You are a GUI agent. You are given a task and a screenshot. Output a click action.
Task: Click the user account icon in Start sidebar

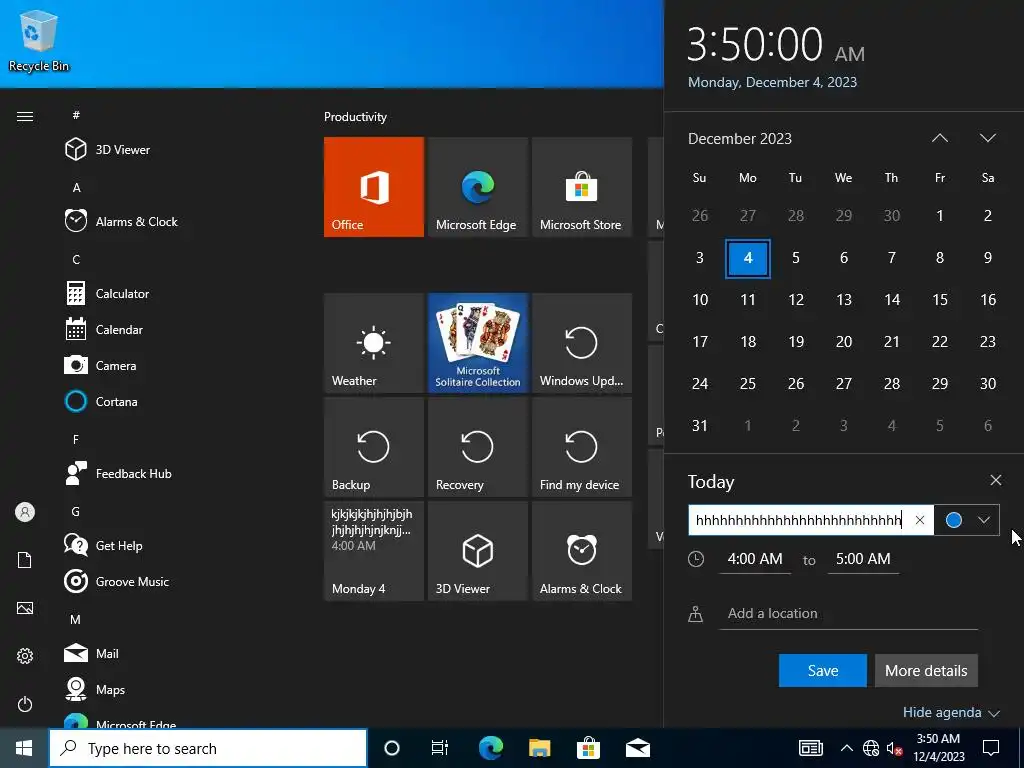(25, 512)
